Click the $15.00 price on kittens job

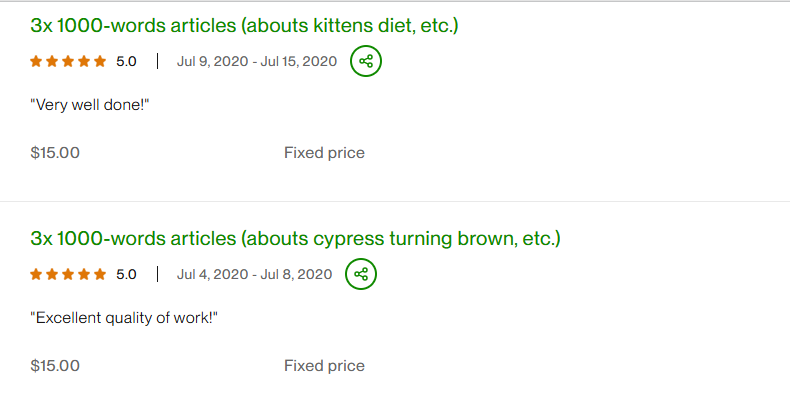pos(55,153)
